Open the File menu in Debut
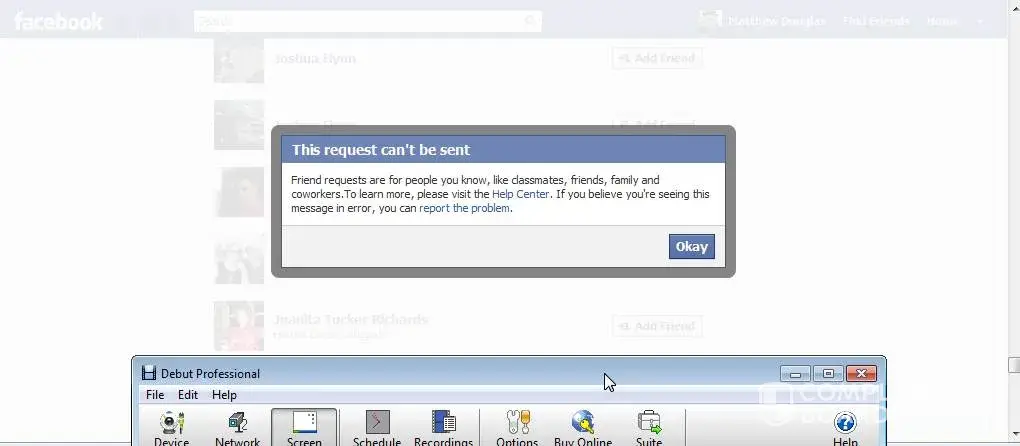 pyautogui.click(x=155, y=395)
